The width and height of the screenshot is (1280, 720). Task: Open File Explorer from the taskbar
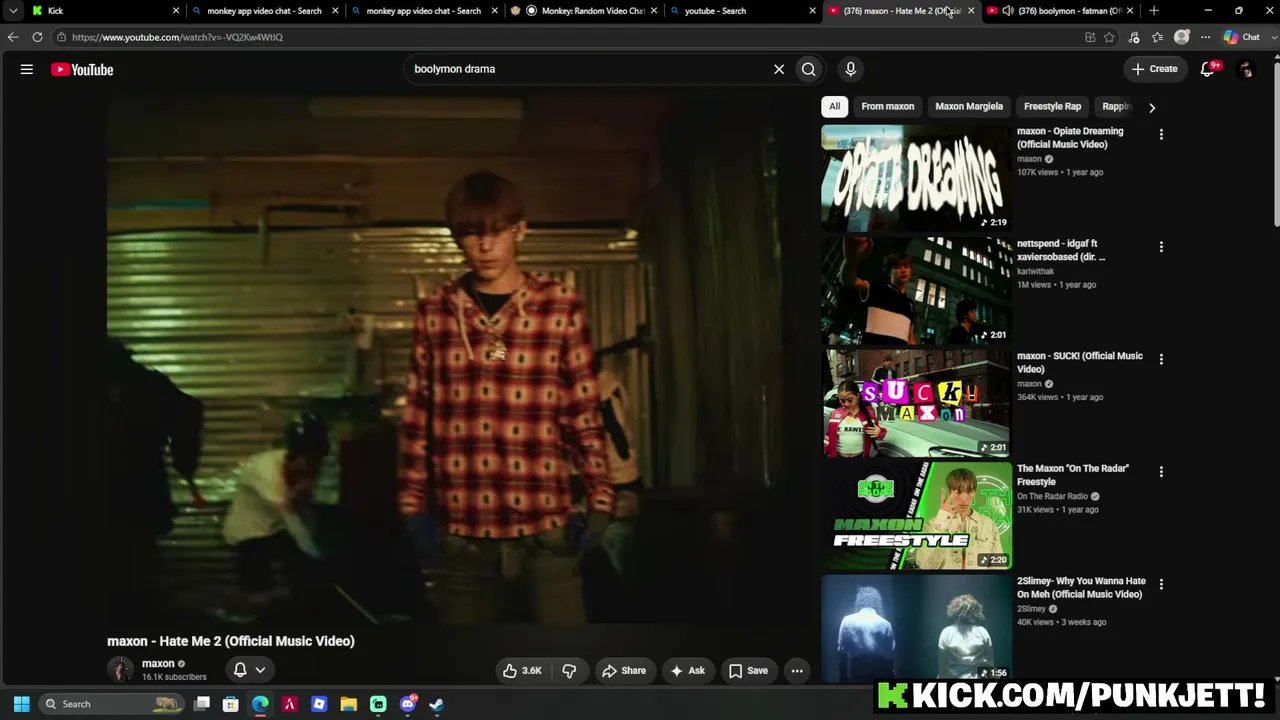point(349,704)
